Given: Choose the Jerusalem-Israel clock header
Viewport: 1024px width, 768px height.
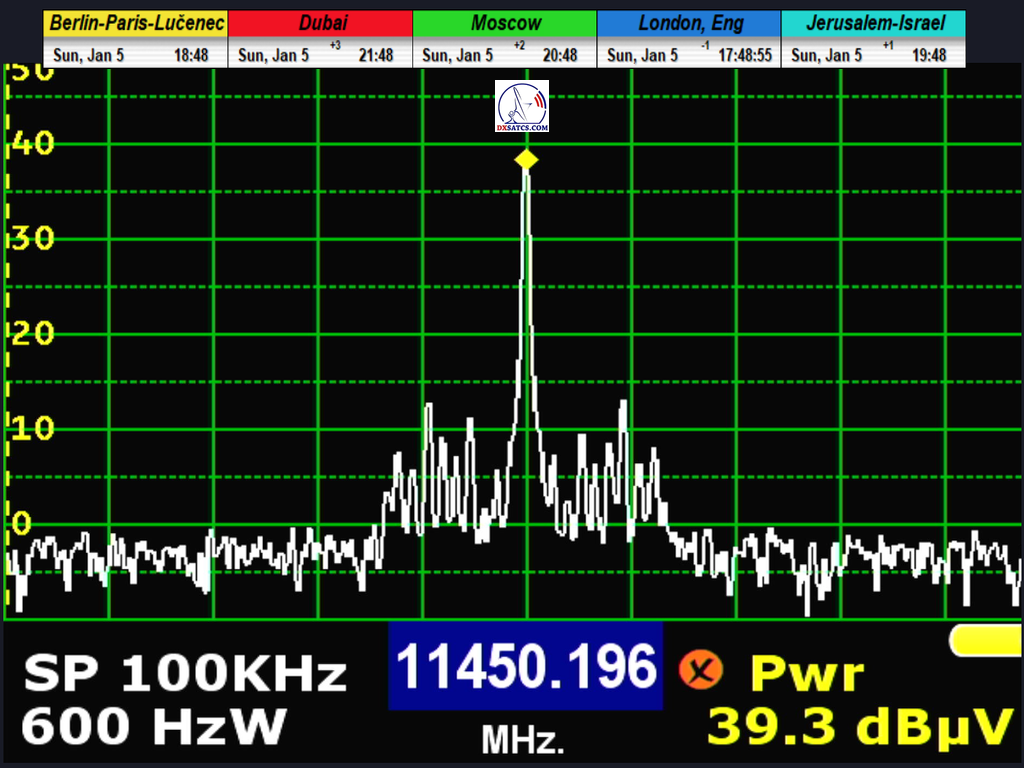Looking at the screenshot, I should pos(873,23).
